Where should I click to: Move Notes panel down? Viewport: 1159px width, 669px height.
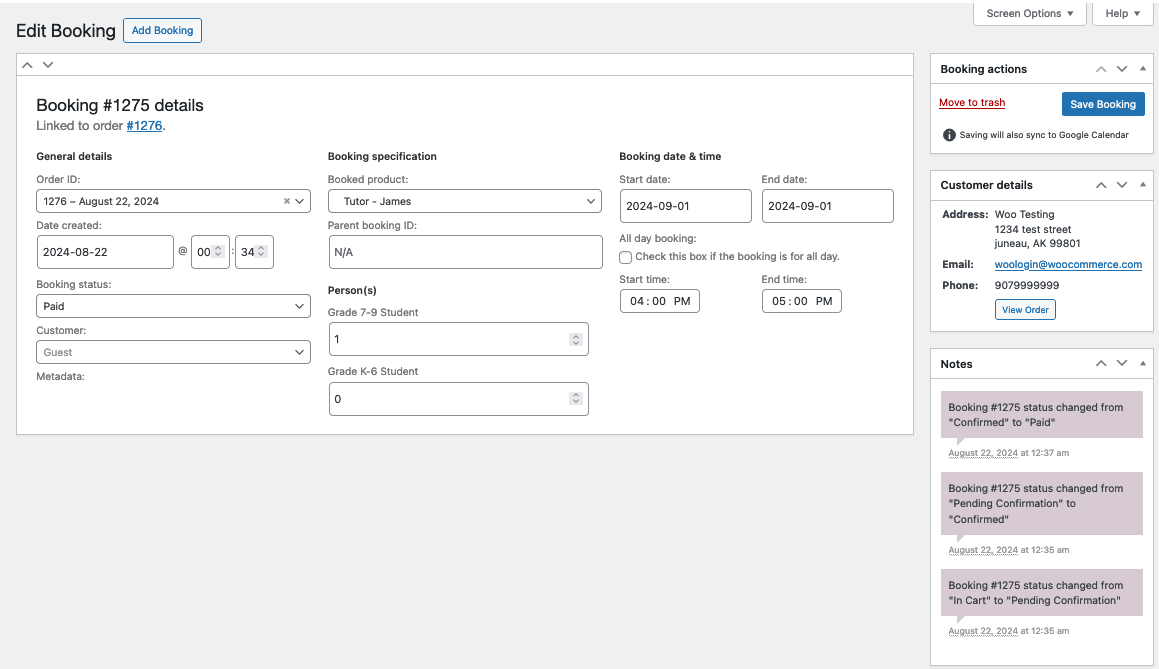pos(1122,363)
